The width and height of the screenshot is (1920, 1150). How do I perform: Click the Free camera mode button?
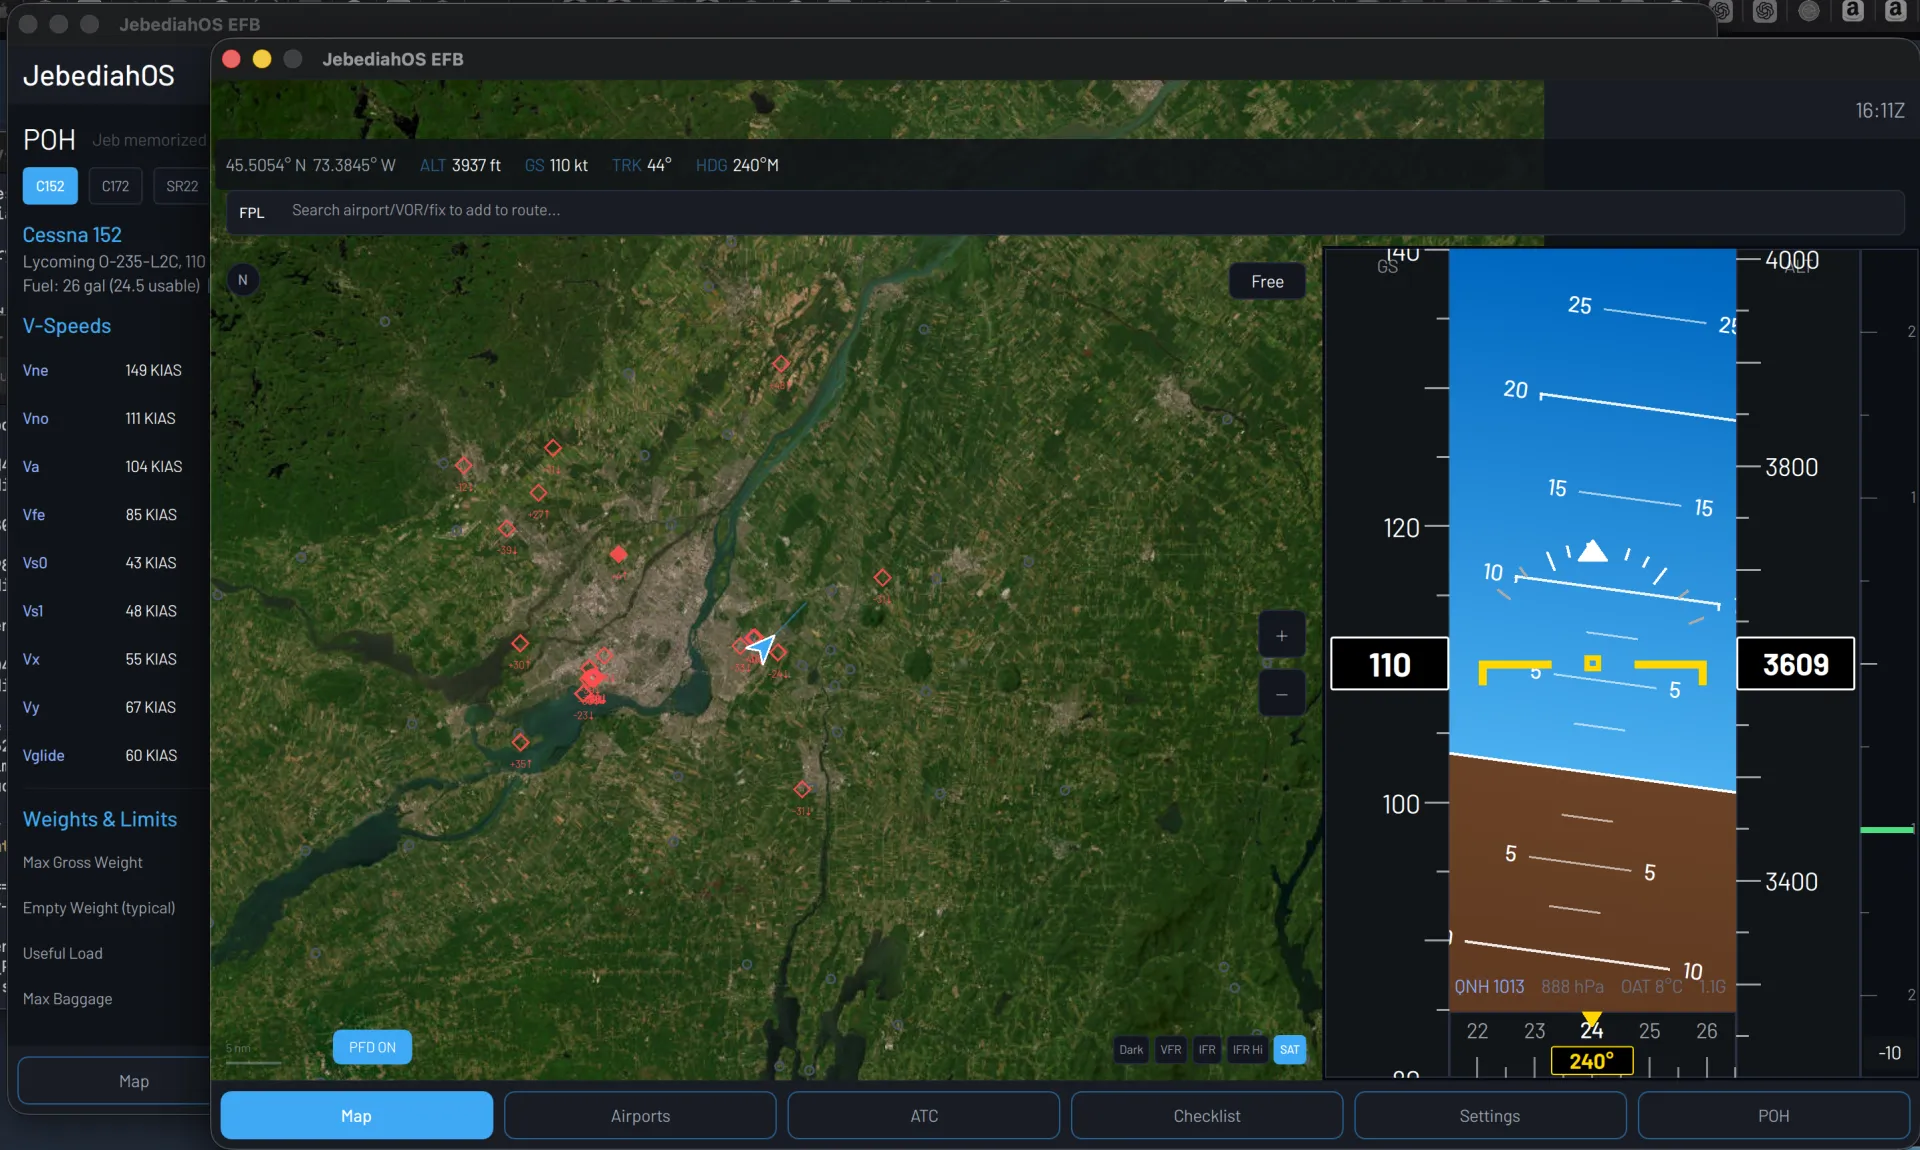[x=1266, y=281]
